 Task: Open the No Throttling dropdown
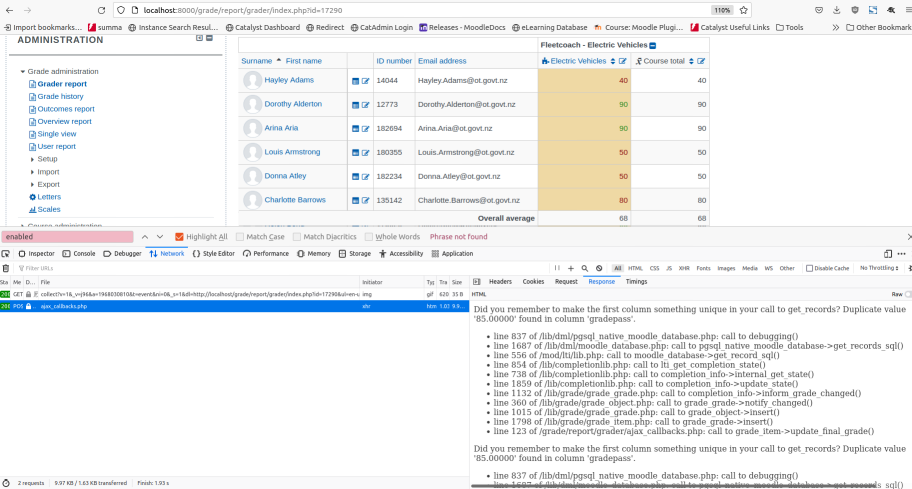879,268
